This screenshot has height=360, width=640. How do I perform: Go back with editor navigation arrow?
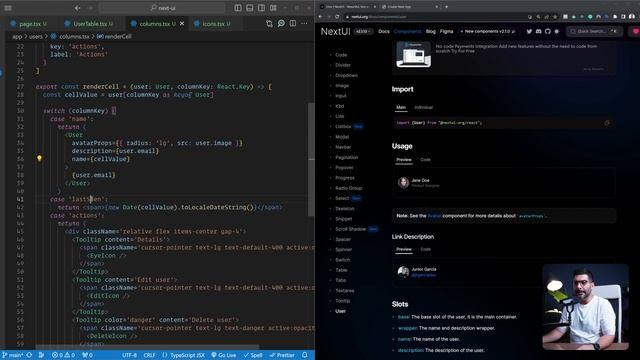(x=78, y=8)
